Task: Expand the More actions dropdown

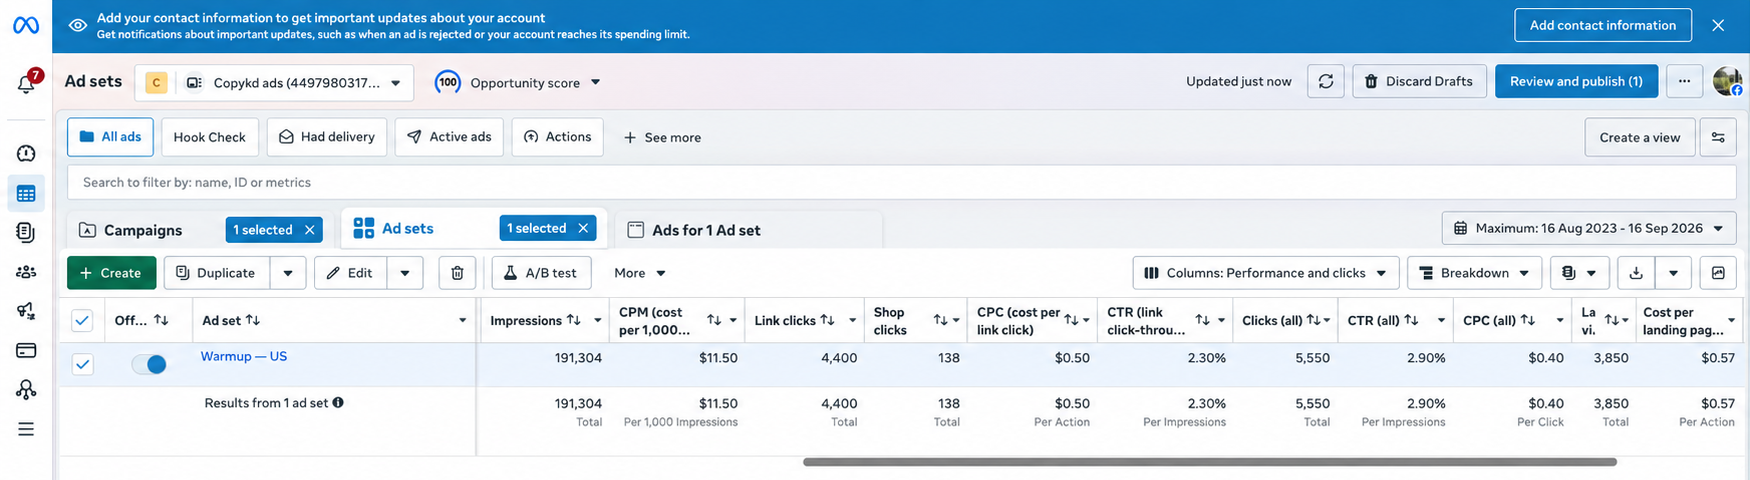Action: pos(640,273)
